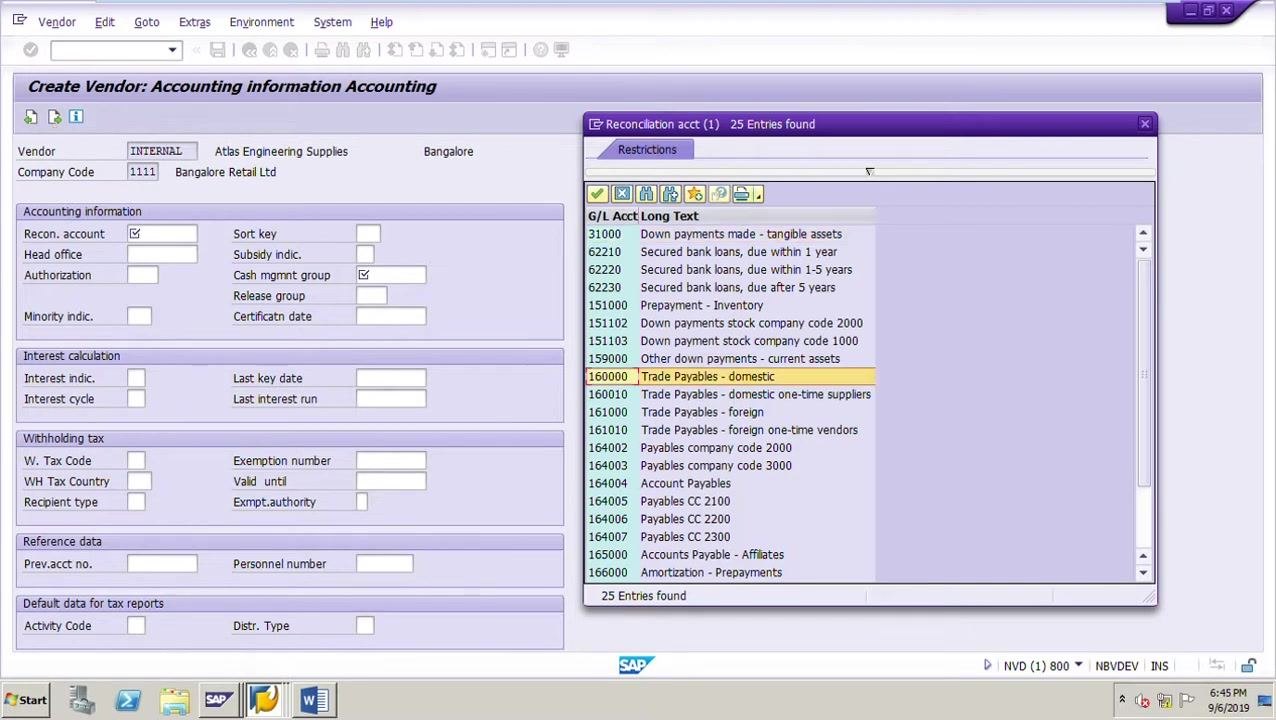Open SAP Logon from the taskbar
The width and height of the screenshot is (1276, 720).
tap(218, 700)
